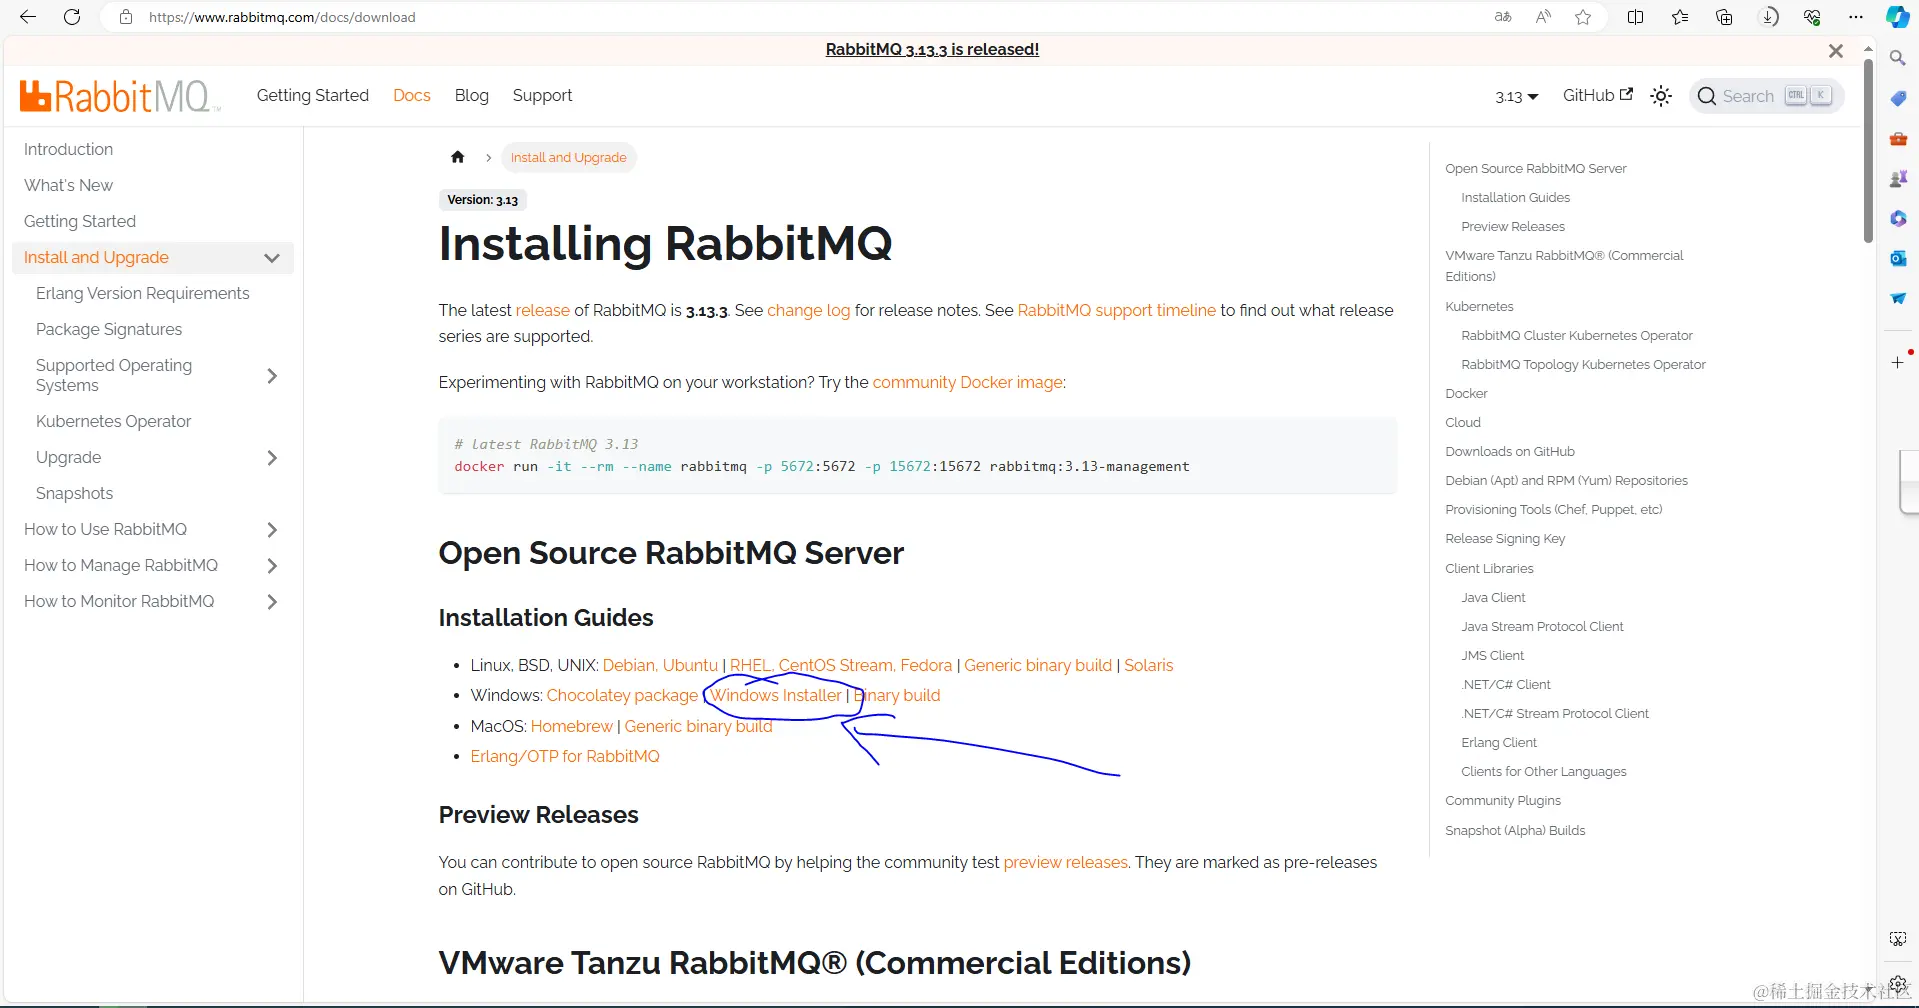Open sidebar paper plane Drop icon
This screenshot has width=1919, height=1008.
coord(1897,298)
